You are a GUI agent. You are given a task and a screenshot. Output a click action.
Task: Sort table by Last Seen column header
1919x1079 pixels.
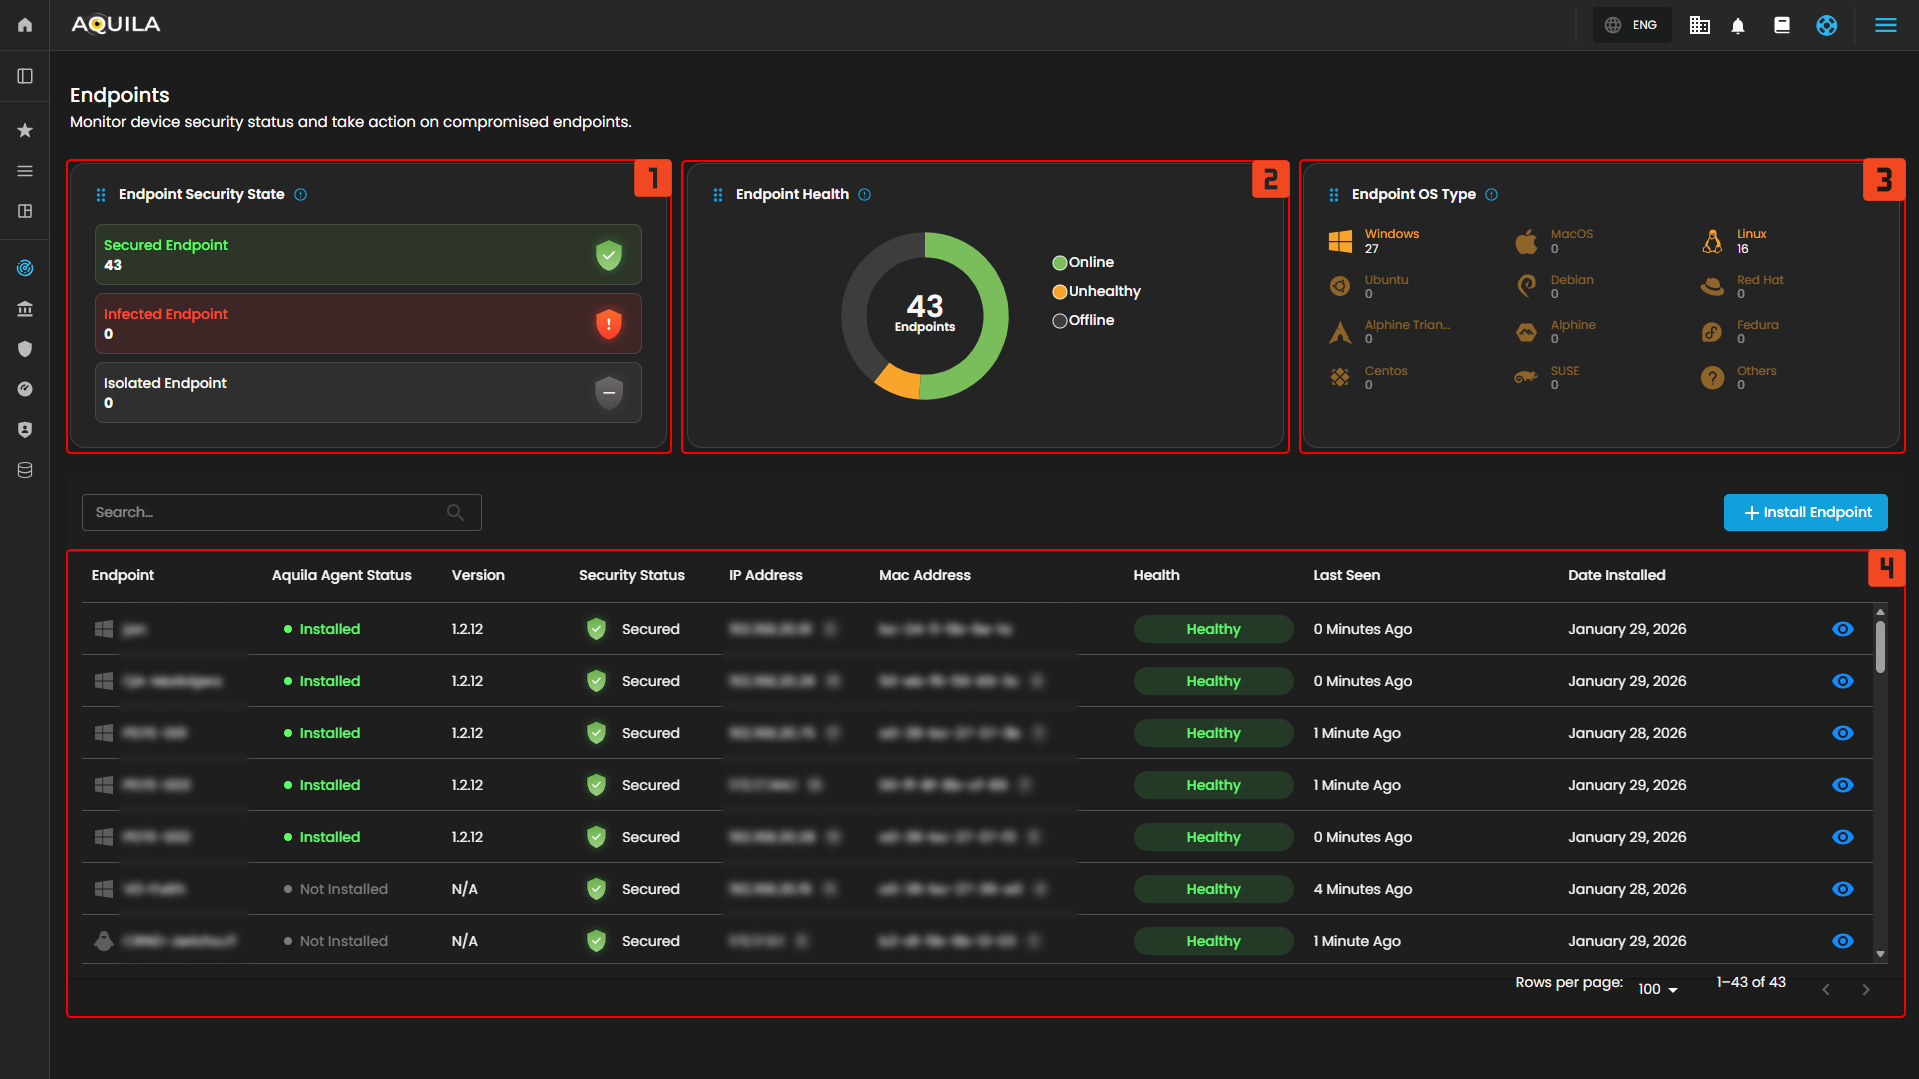pos(1346,575)
